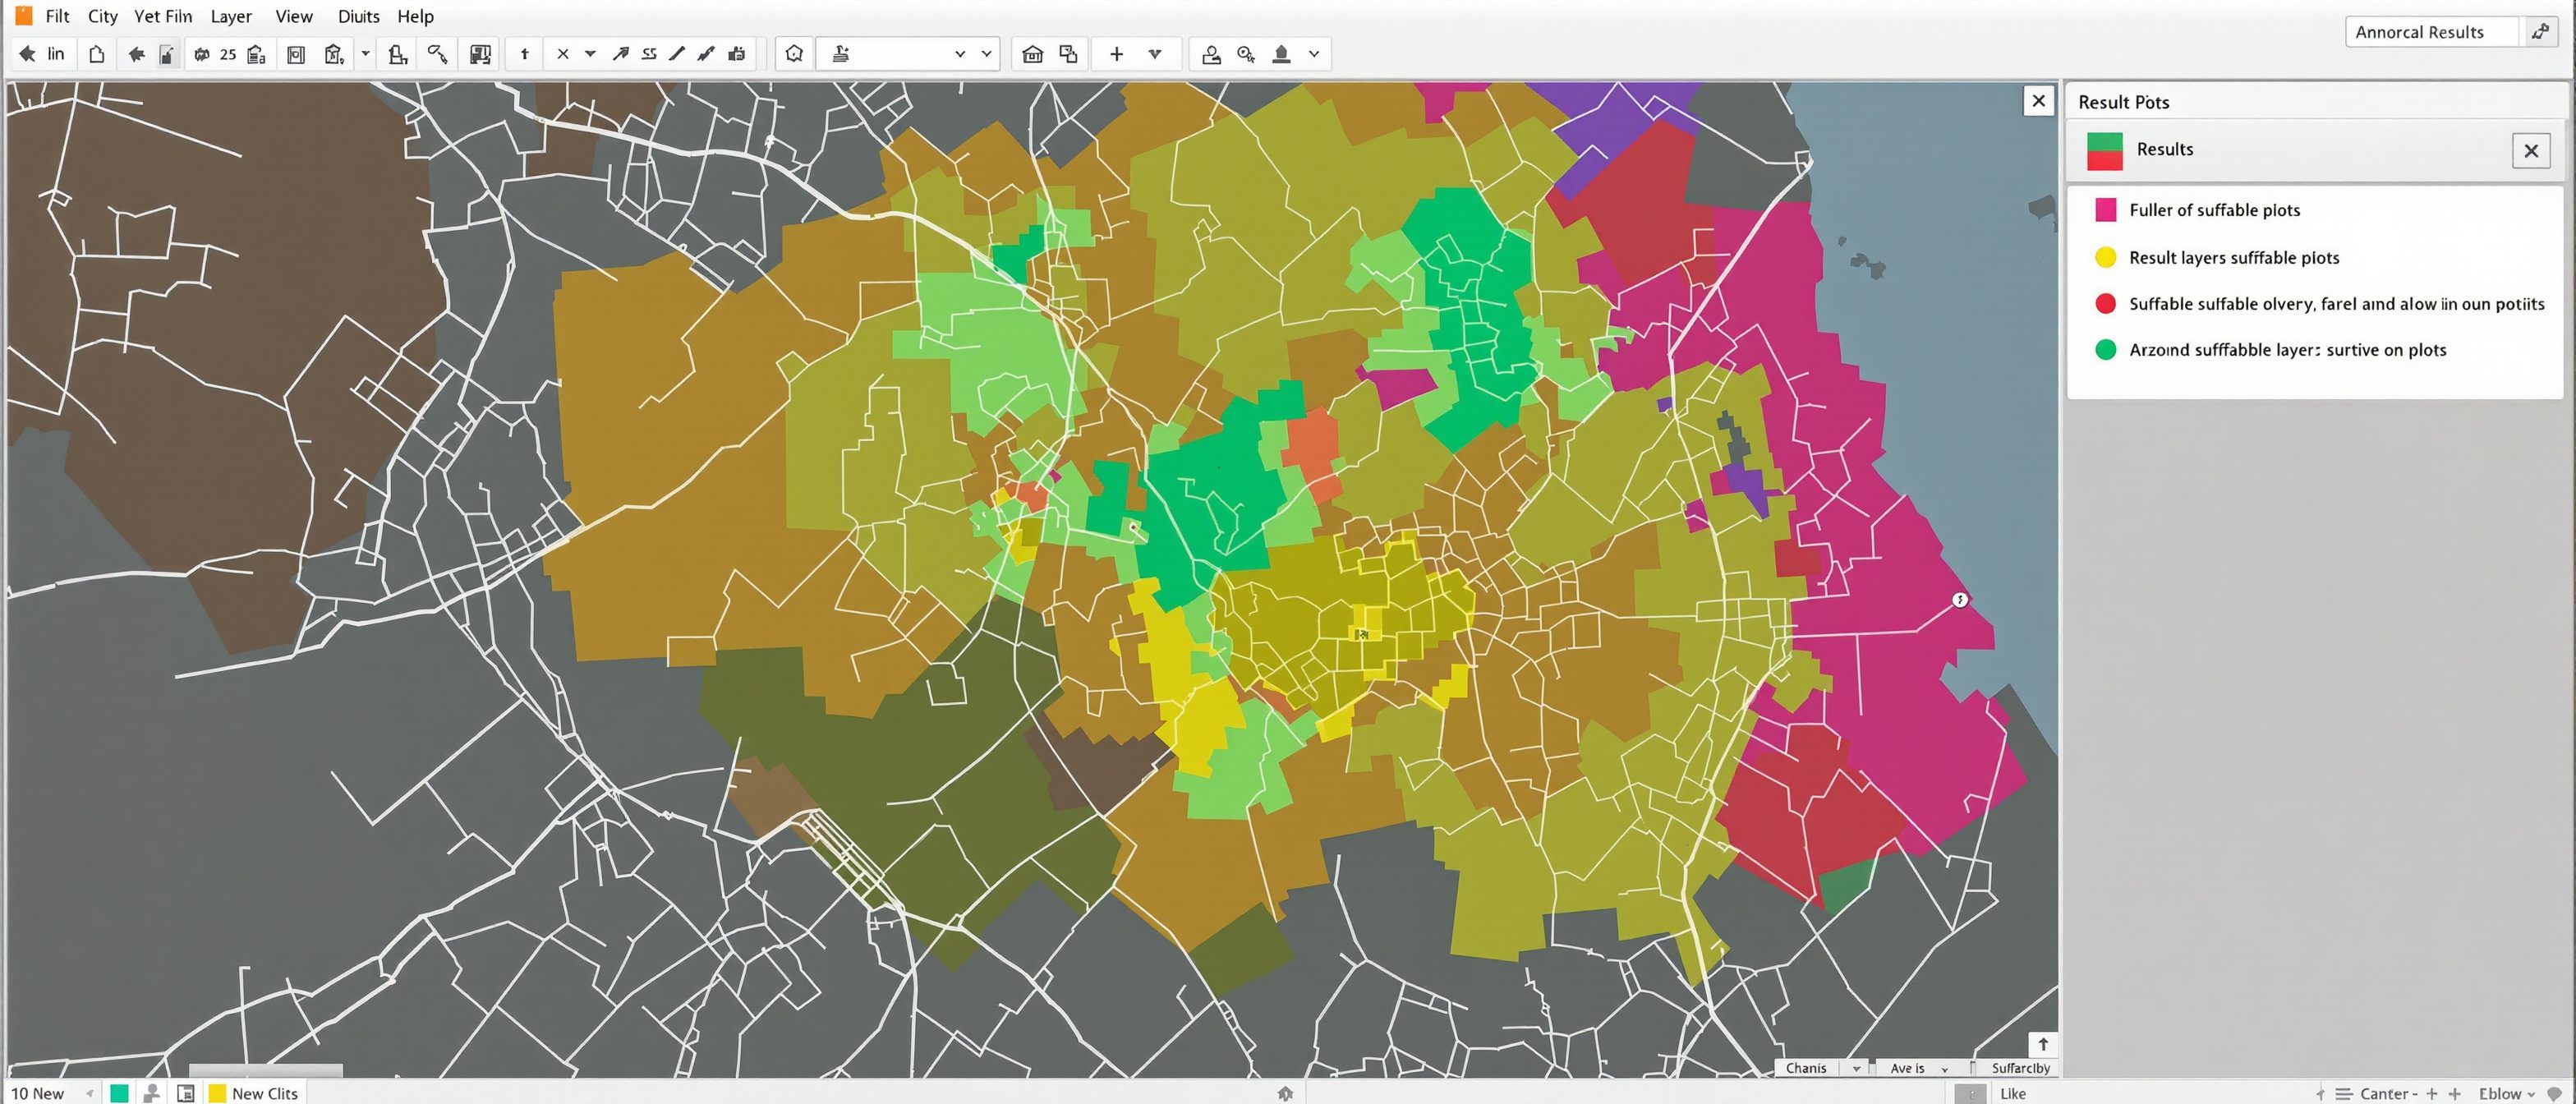Click the pink 'Fuller of suffable plots' swatch
Image resolution: width=2576 pixels, height=1104 pixels.
(x=2106, y=209)
